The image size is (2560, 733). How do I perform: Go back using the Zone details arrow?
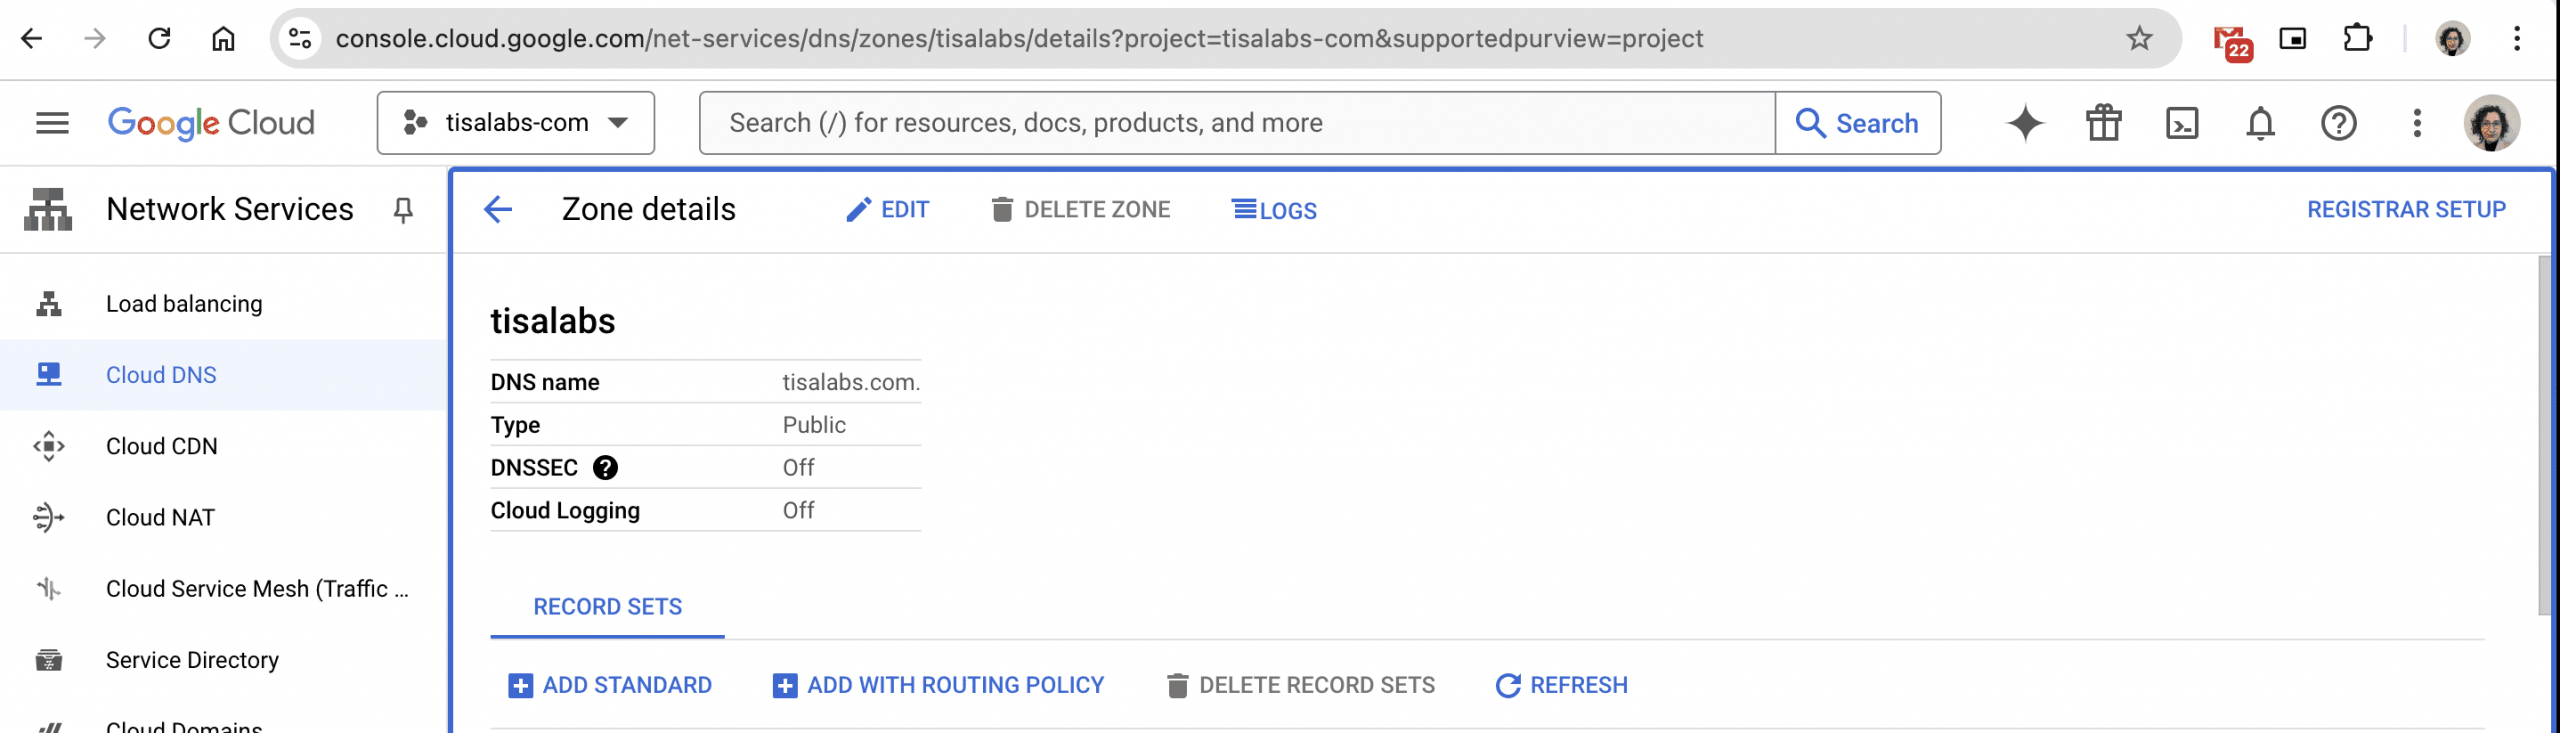coord(498,209)
